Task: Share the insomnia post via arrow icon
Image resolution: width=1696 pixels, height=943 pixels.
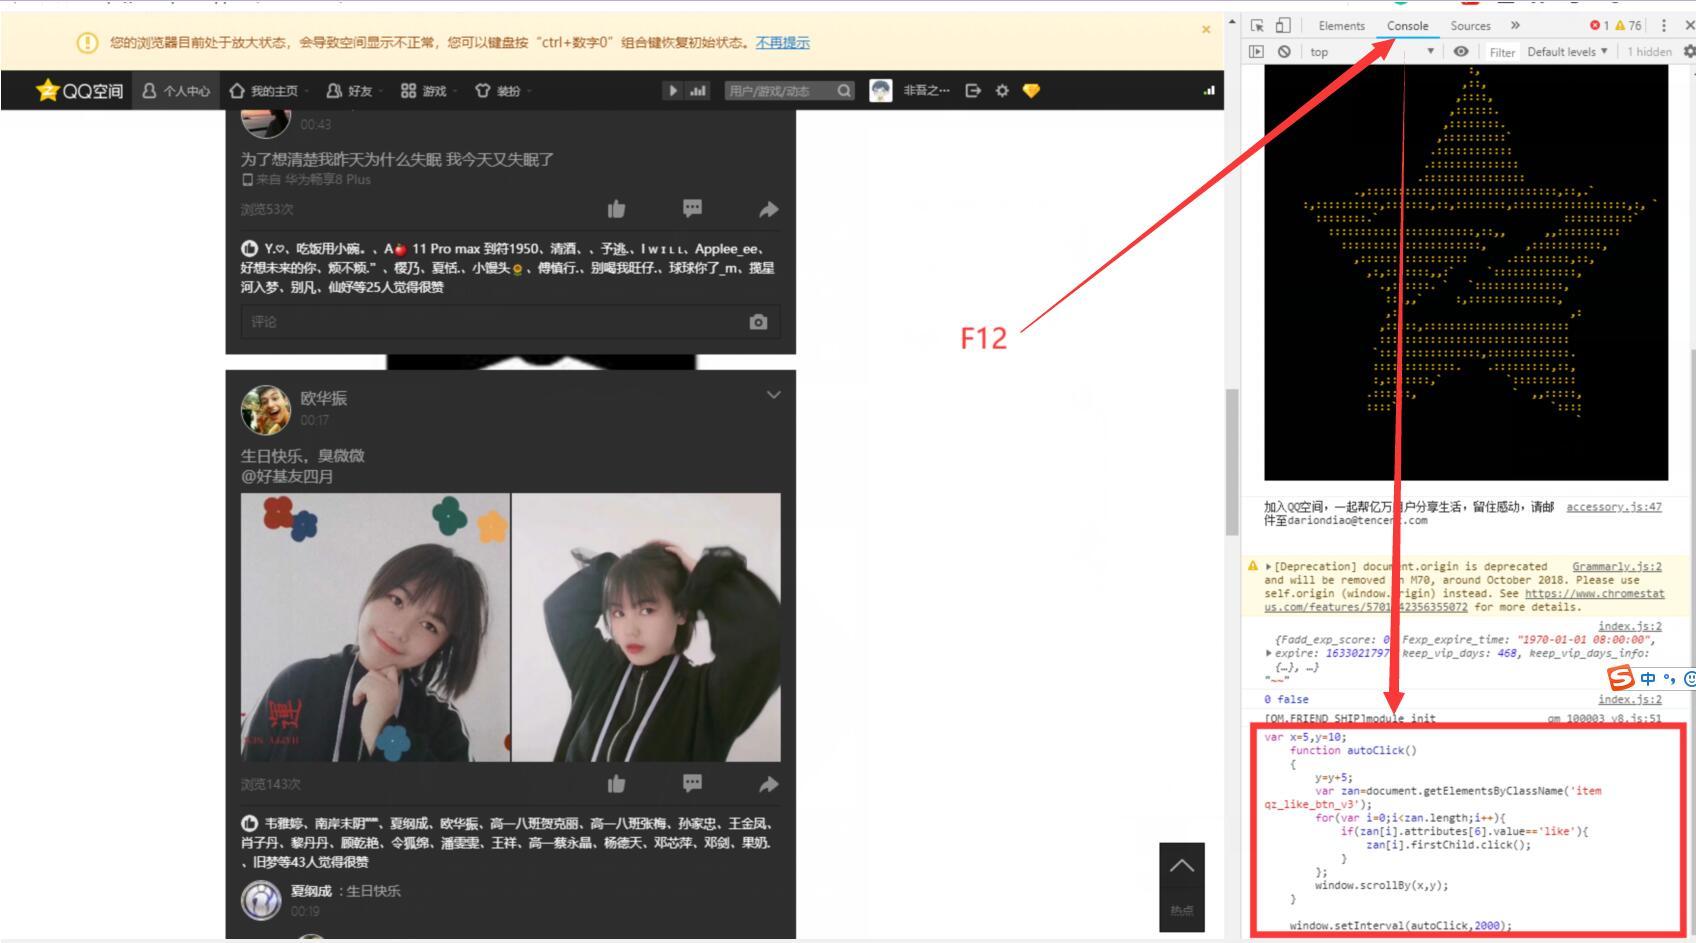Action: point(768,209)
